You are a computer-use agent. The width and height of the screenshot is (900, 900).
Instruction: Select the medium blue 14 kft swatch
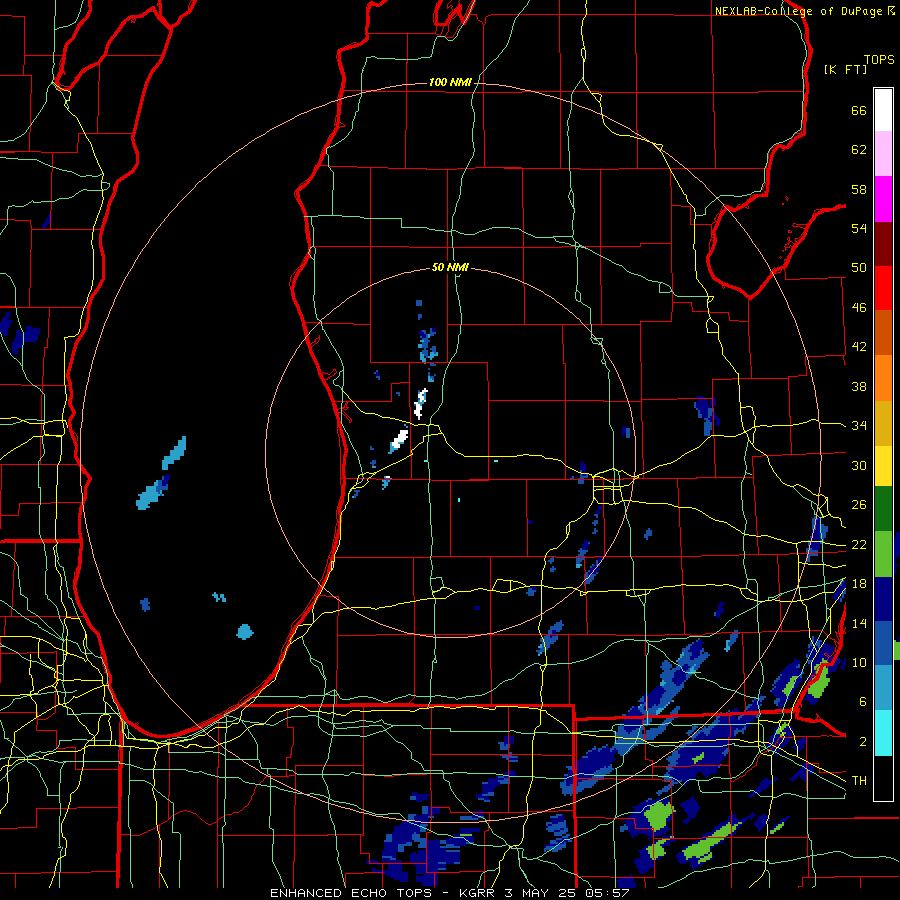(x=883, y=643)
